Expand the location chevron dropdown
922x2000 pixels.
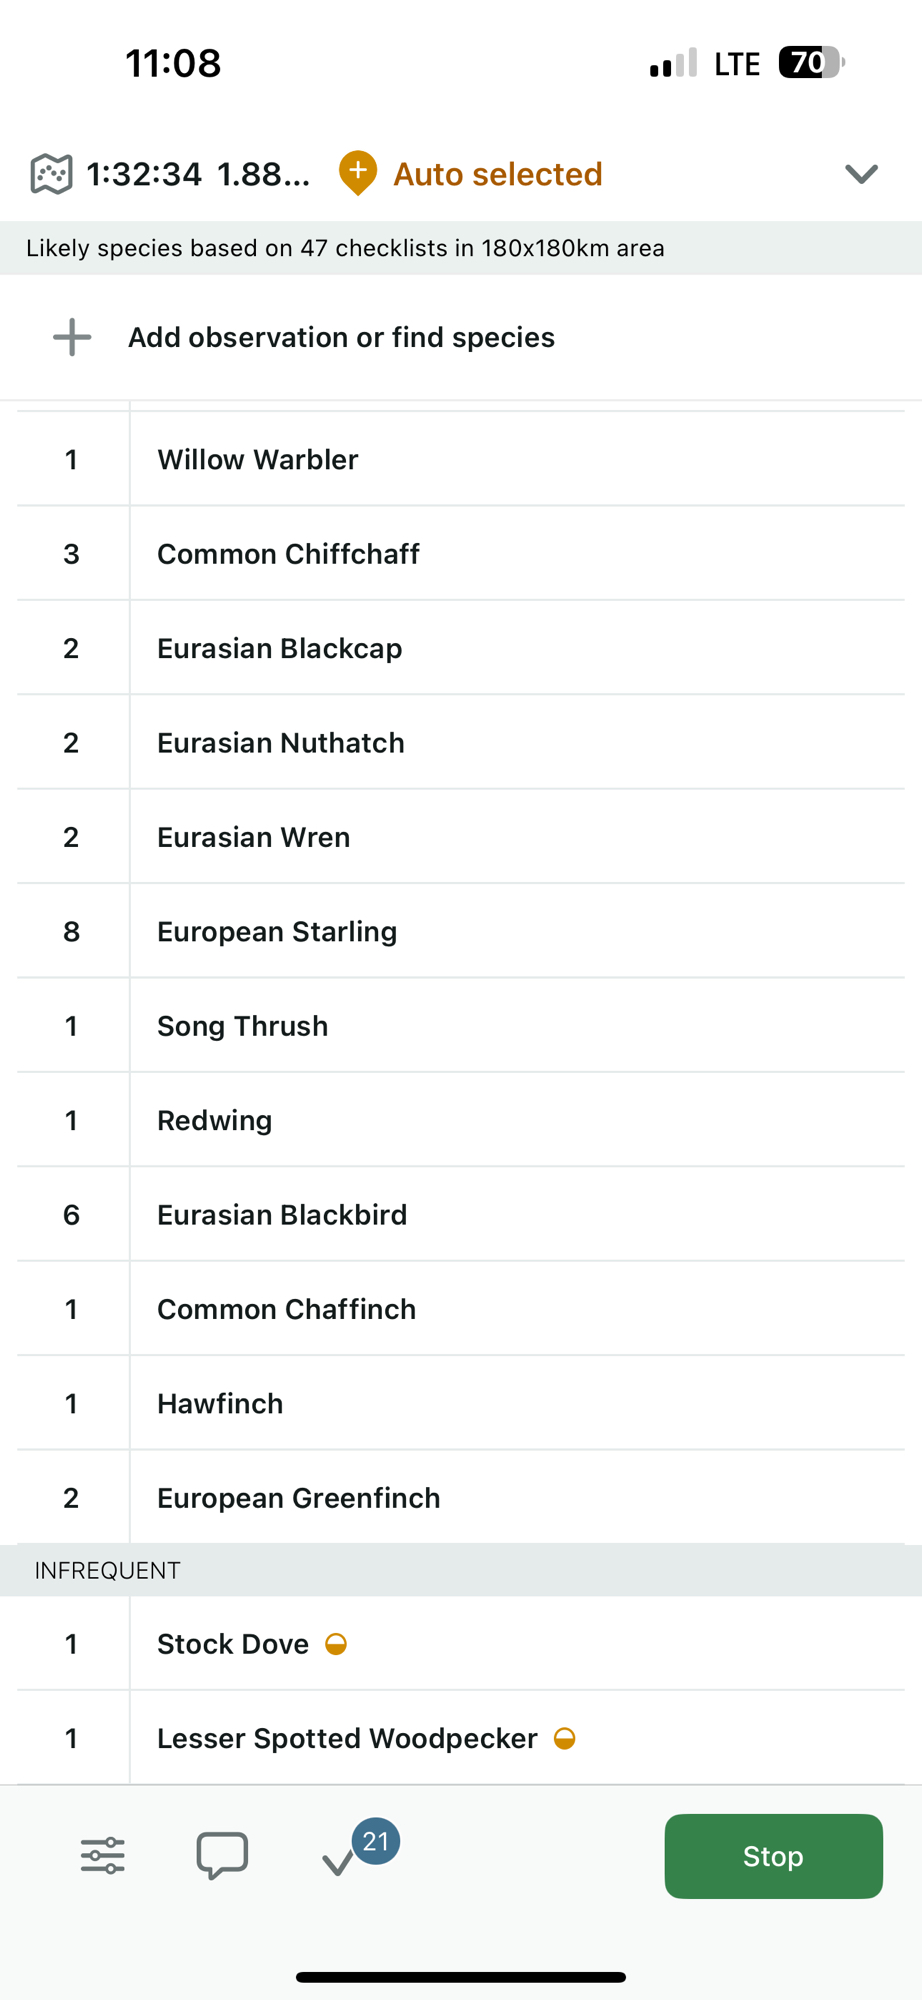(861, 174)
